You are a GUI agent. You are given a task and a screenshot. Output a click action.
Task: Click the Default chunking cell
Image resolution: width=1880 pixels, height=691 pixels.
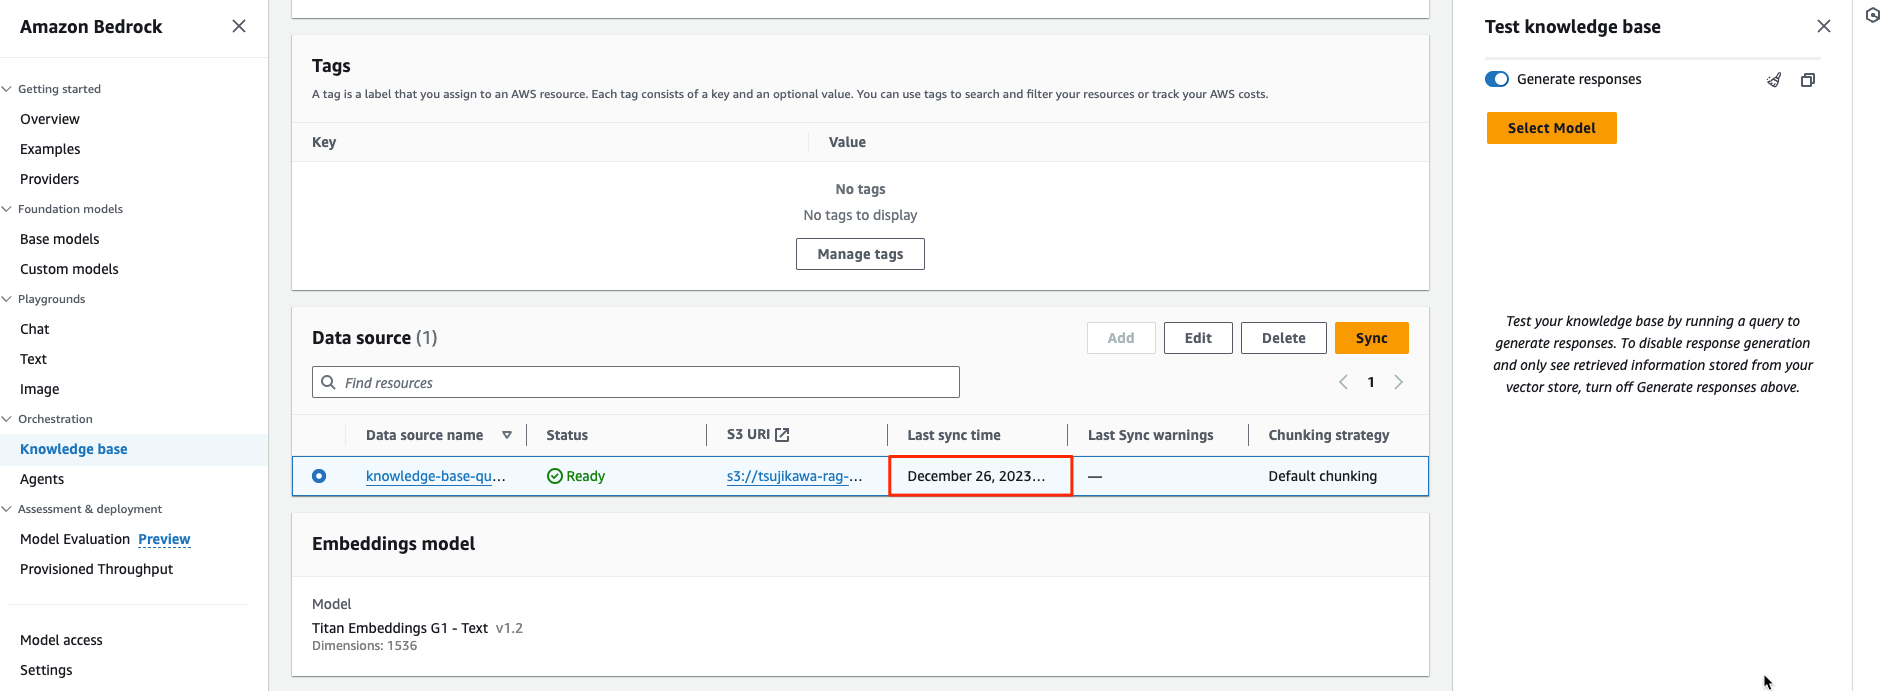click(x=1323, y=476)
